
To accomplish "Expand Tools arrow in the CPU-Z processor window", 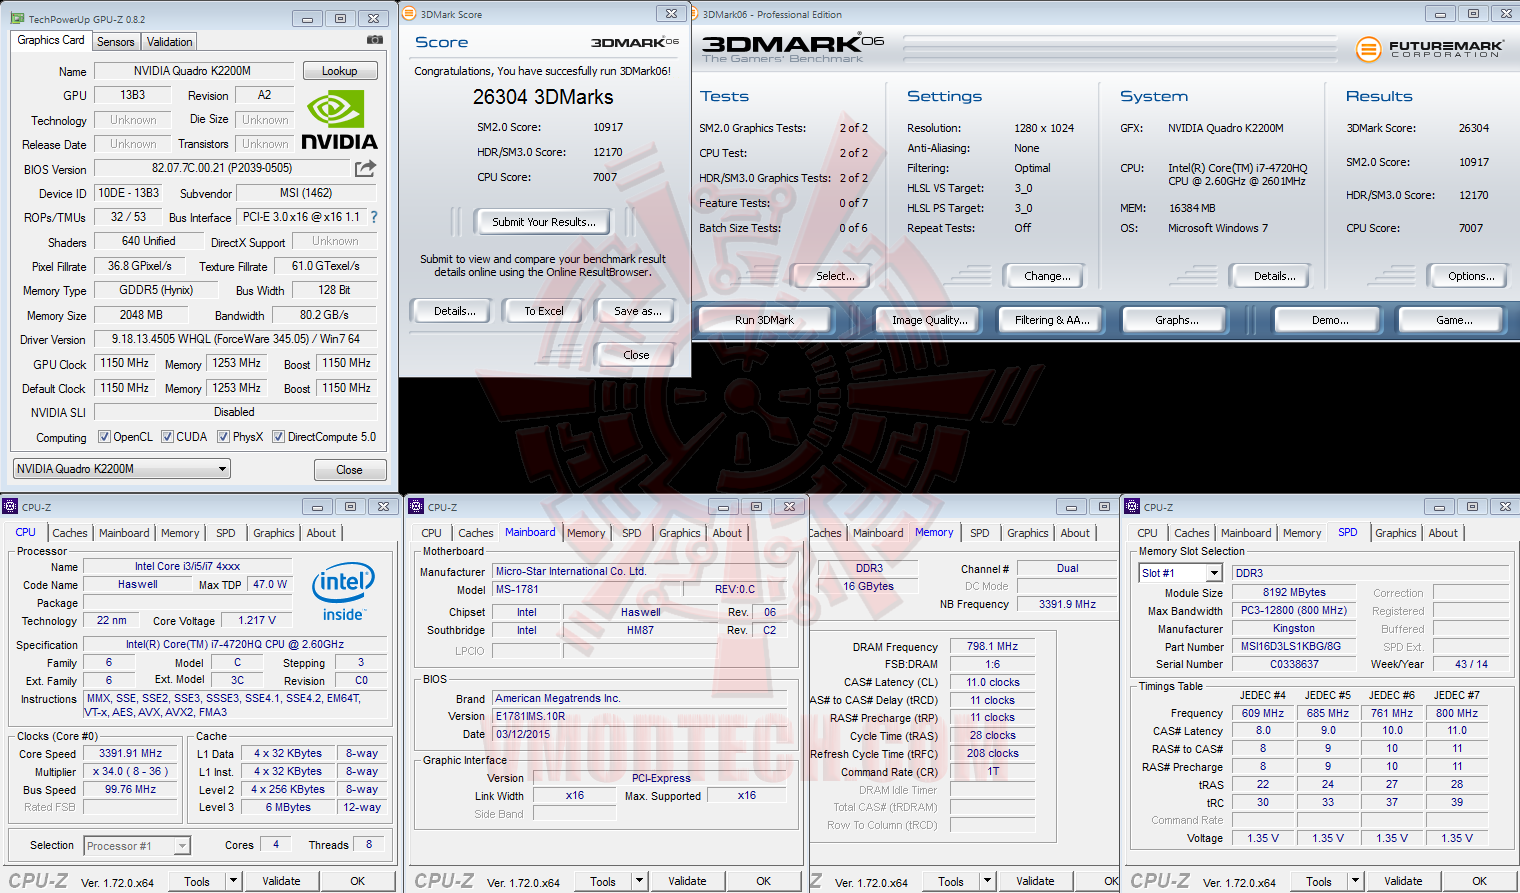I will 233,881.
